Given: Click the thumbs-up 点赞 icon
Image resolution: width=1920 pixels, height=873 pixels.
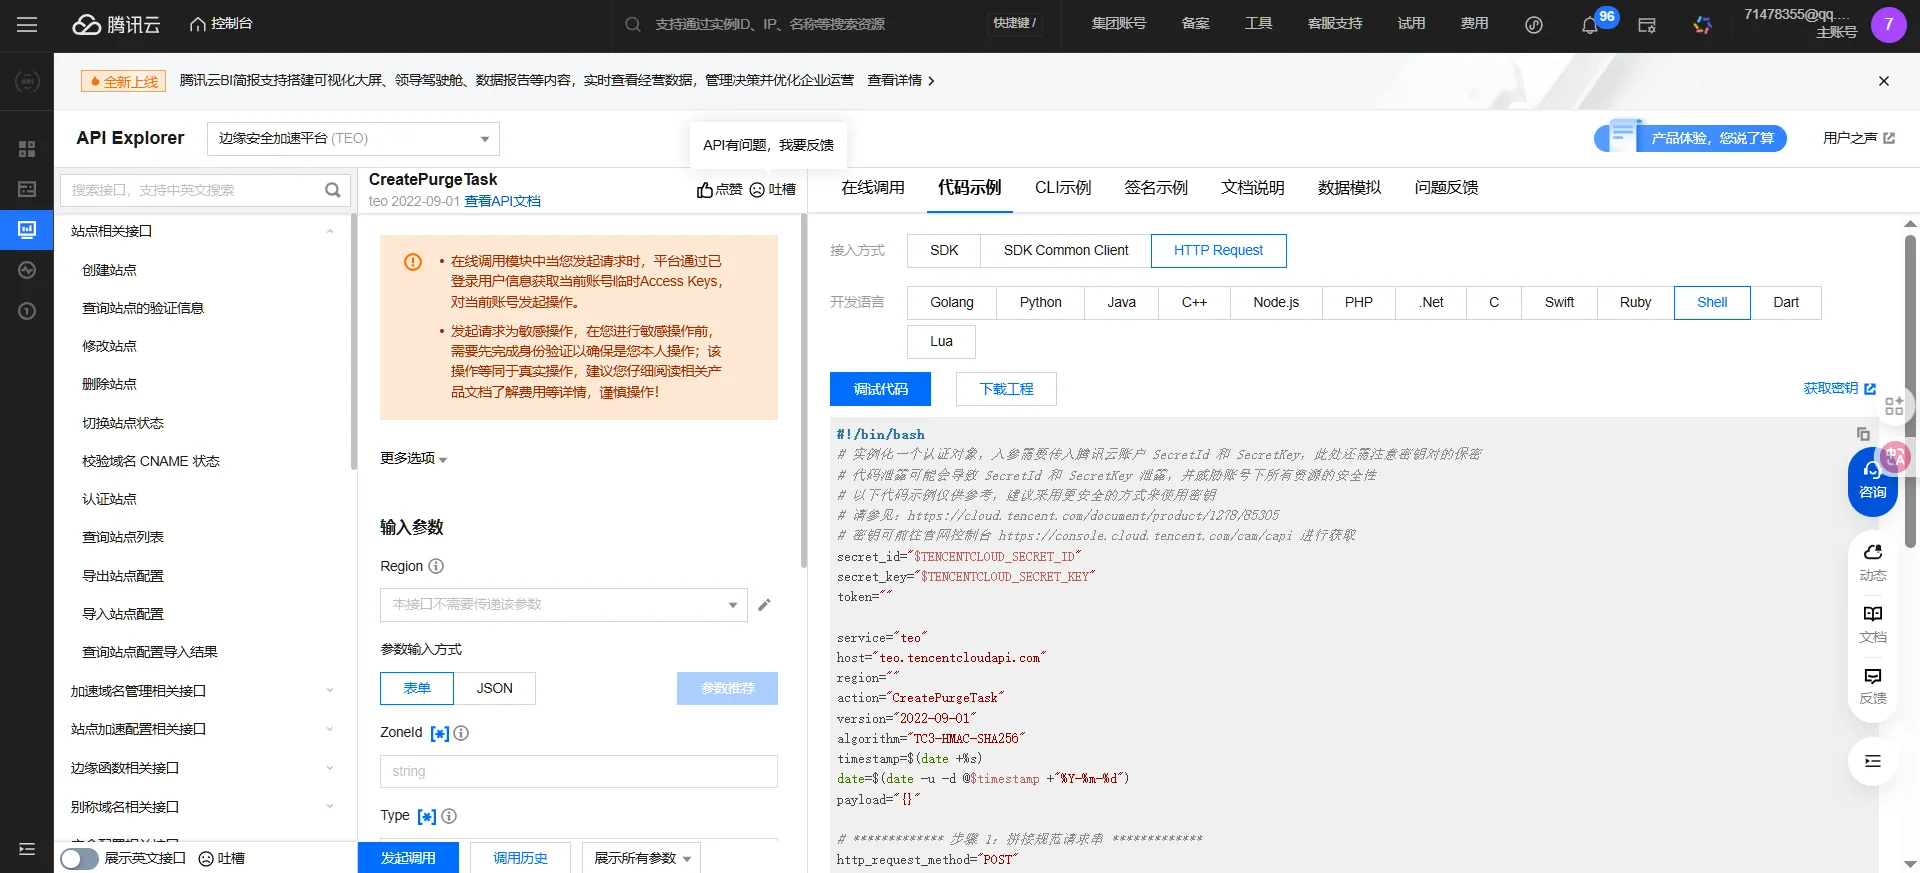Looking at the screenshot, I should click(705, 190).
